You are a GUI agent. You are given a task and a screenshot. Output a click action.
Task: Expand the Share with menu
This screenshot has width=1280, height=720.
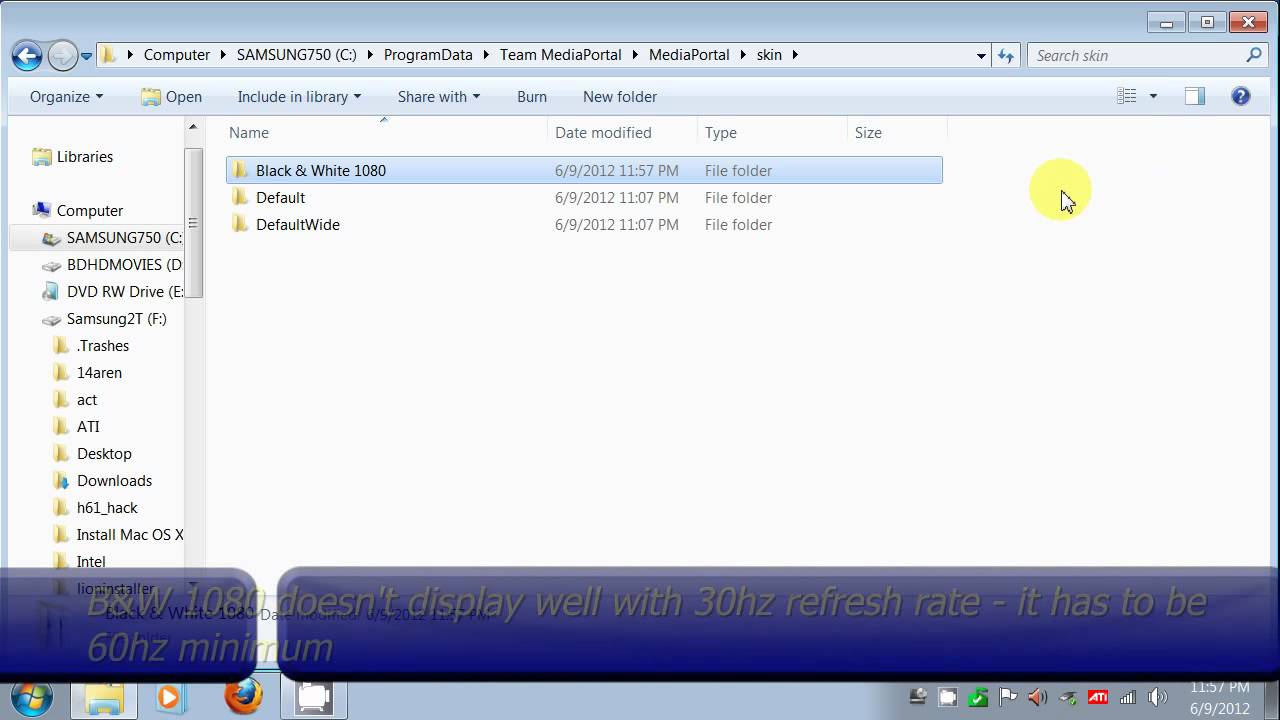click(x=439, y=97)
